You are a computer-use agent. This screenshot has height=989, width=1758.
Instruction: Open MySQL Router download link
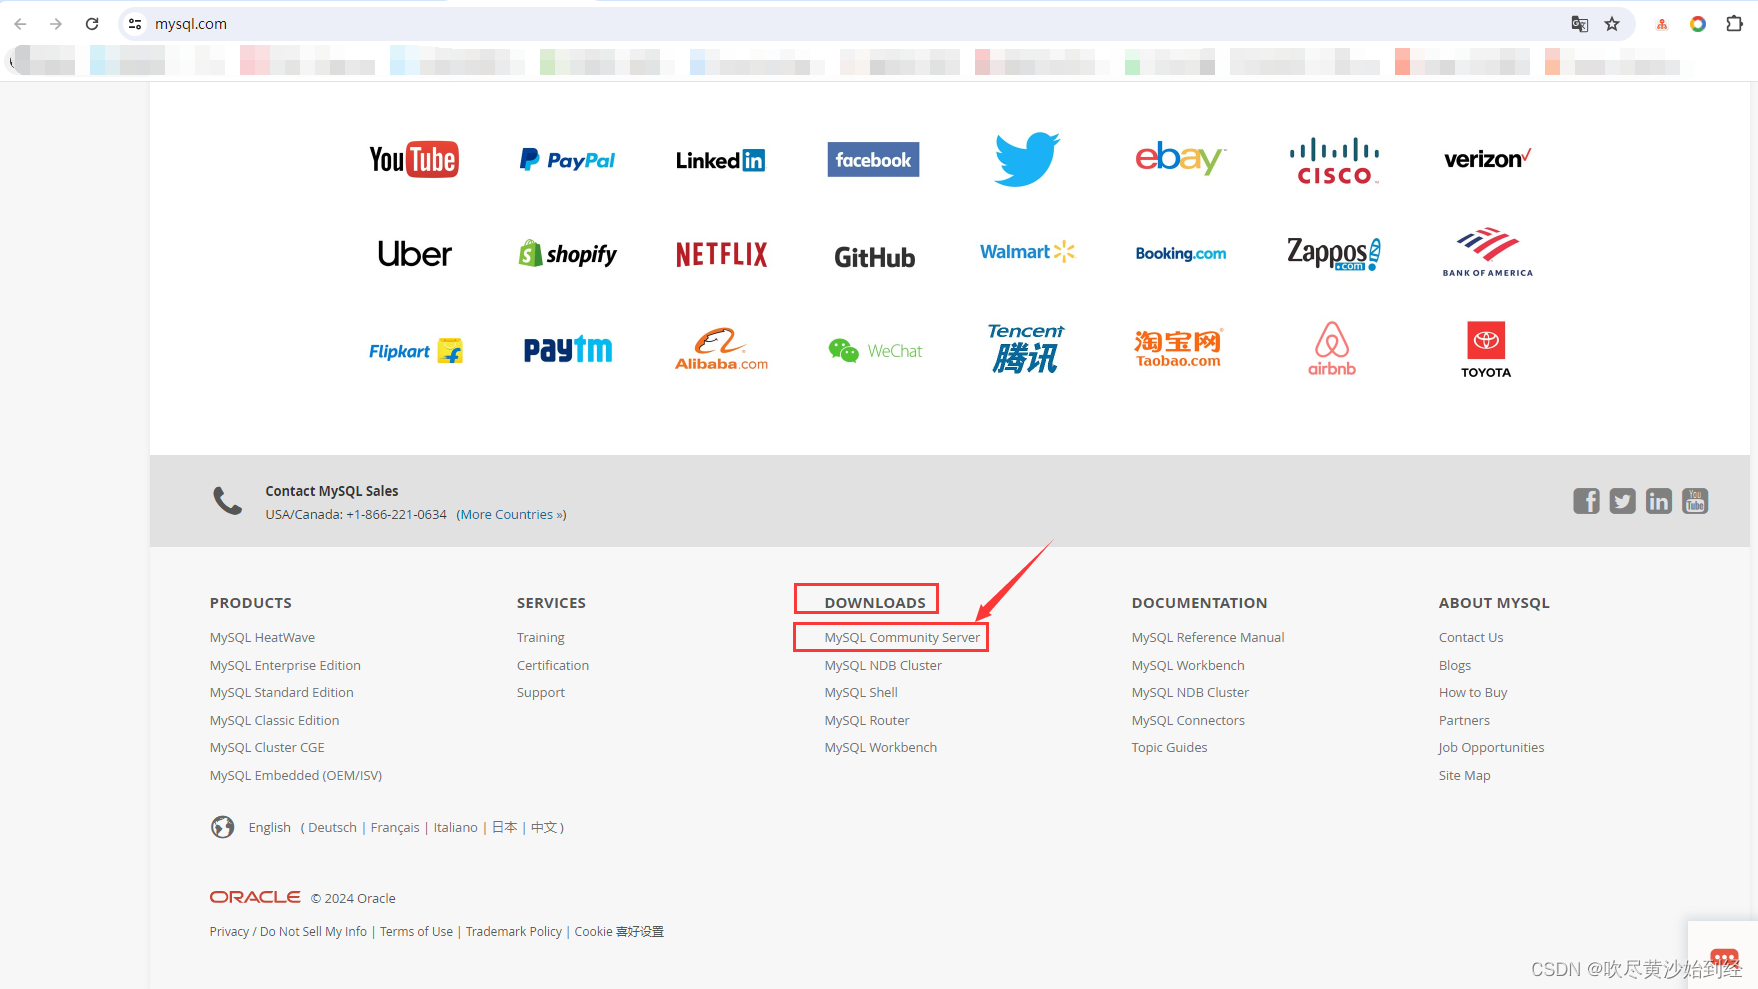(x=867, y=720)
